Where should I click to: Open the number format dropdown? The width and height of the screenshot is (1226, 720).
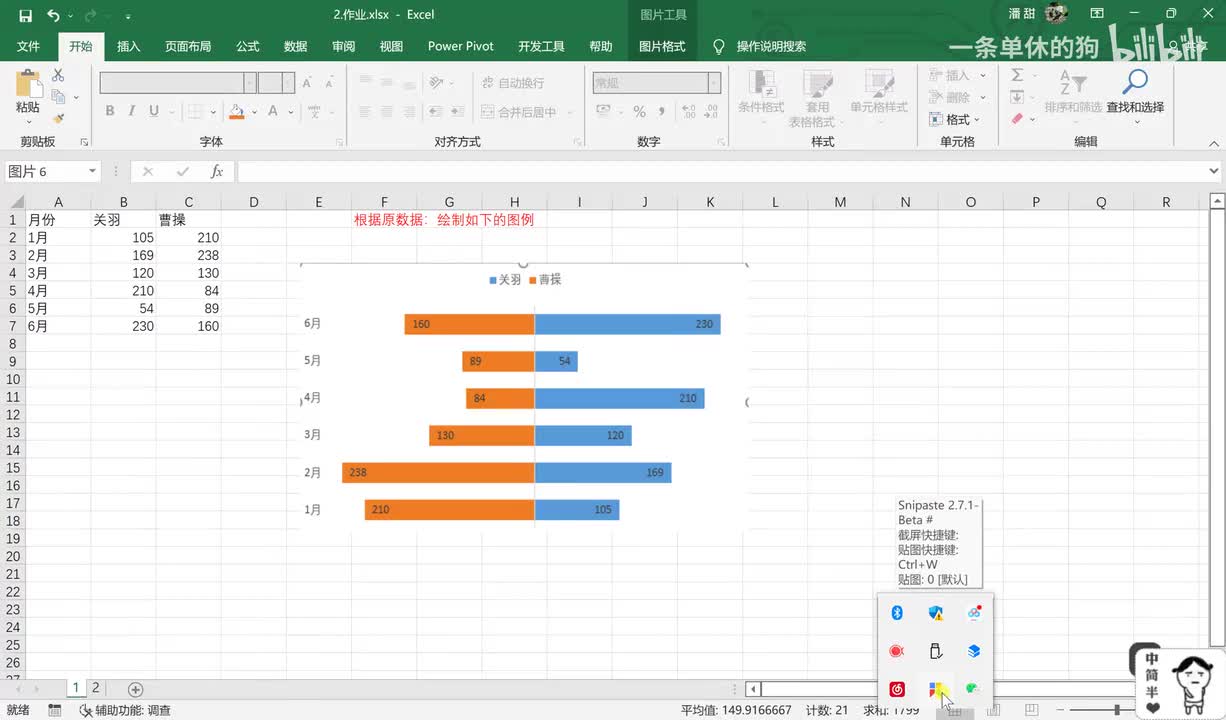pyautogui.click(x=712, y=83)
